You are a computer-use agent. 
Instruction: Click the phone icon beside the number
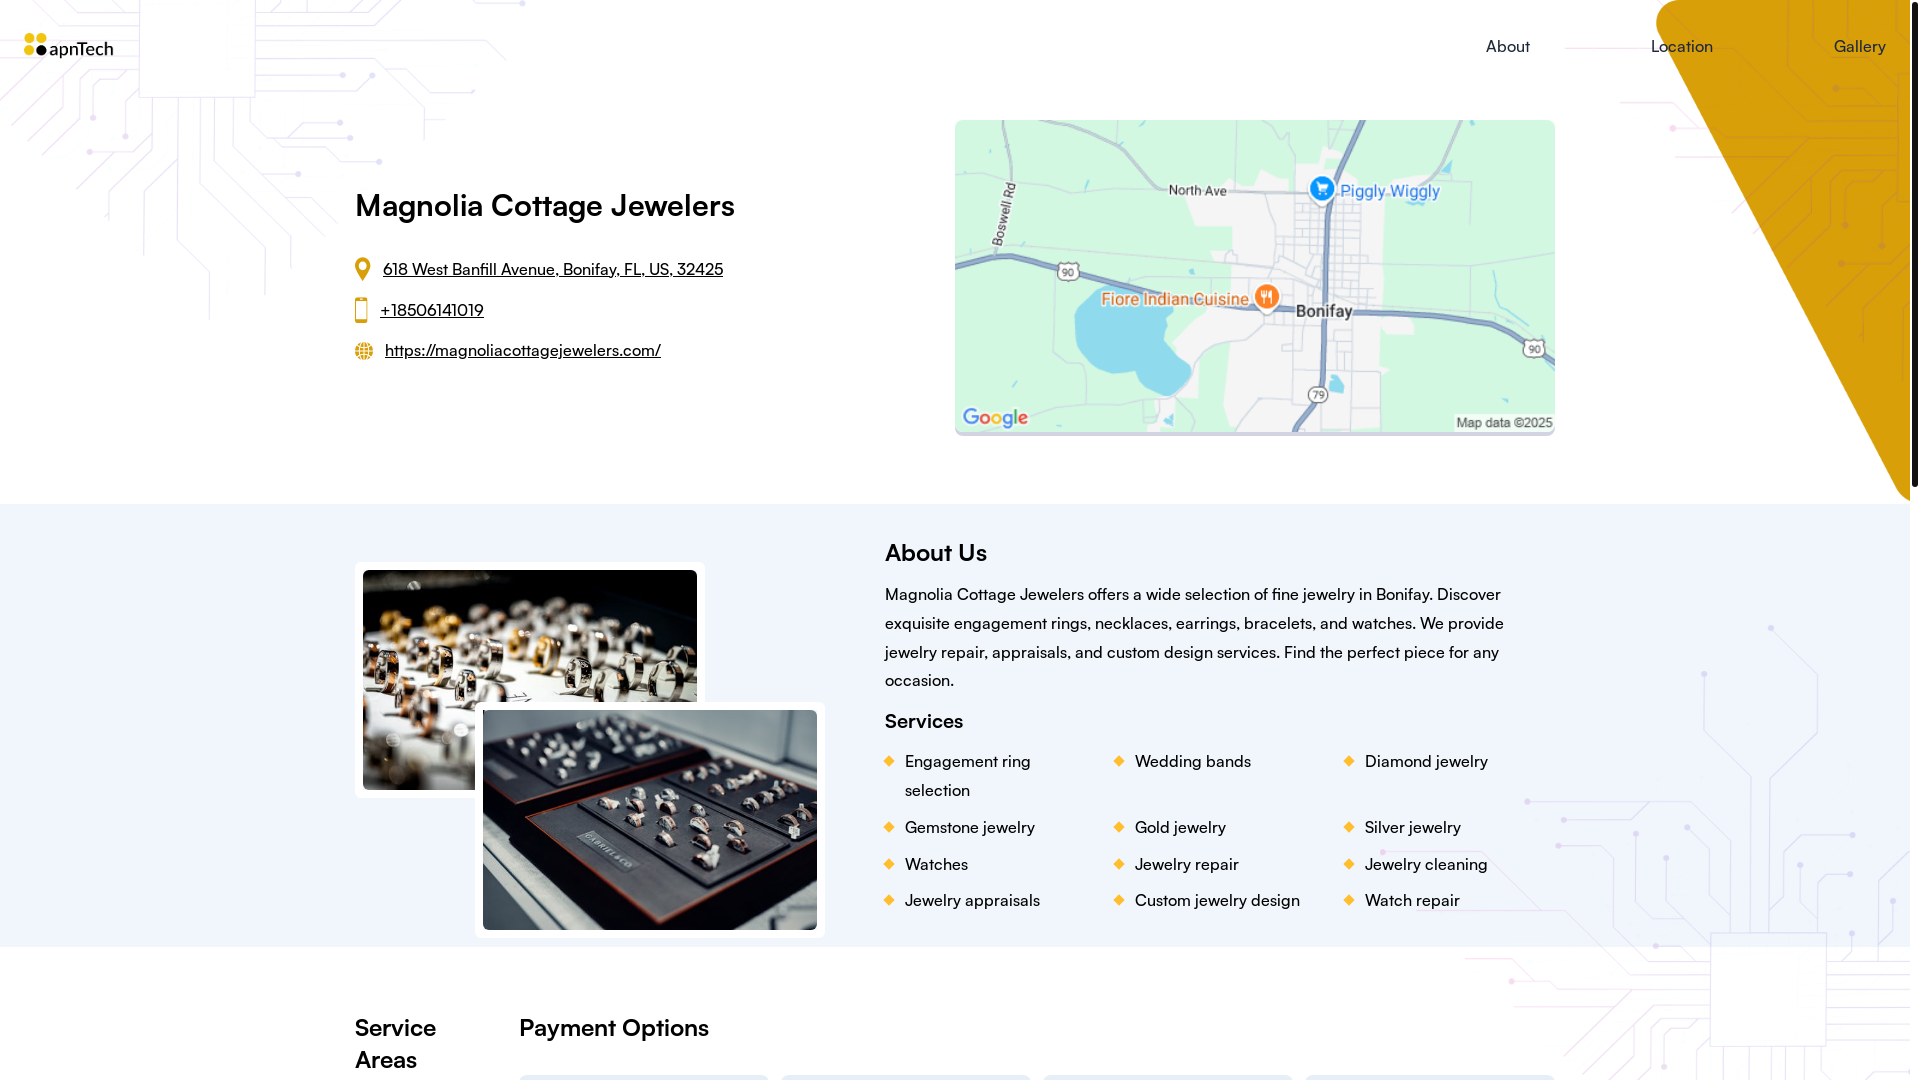361,310
